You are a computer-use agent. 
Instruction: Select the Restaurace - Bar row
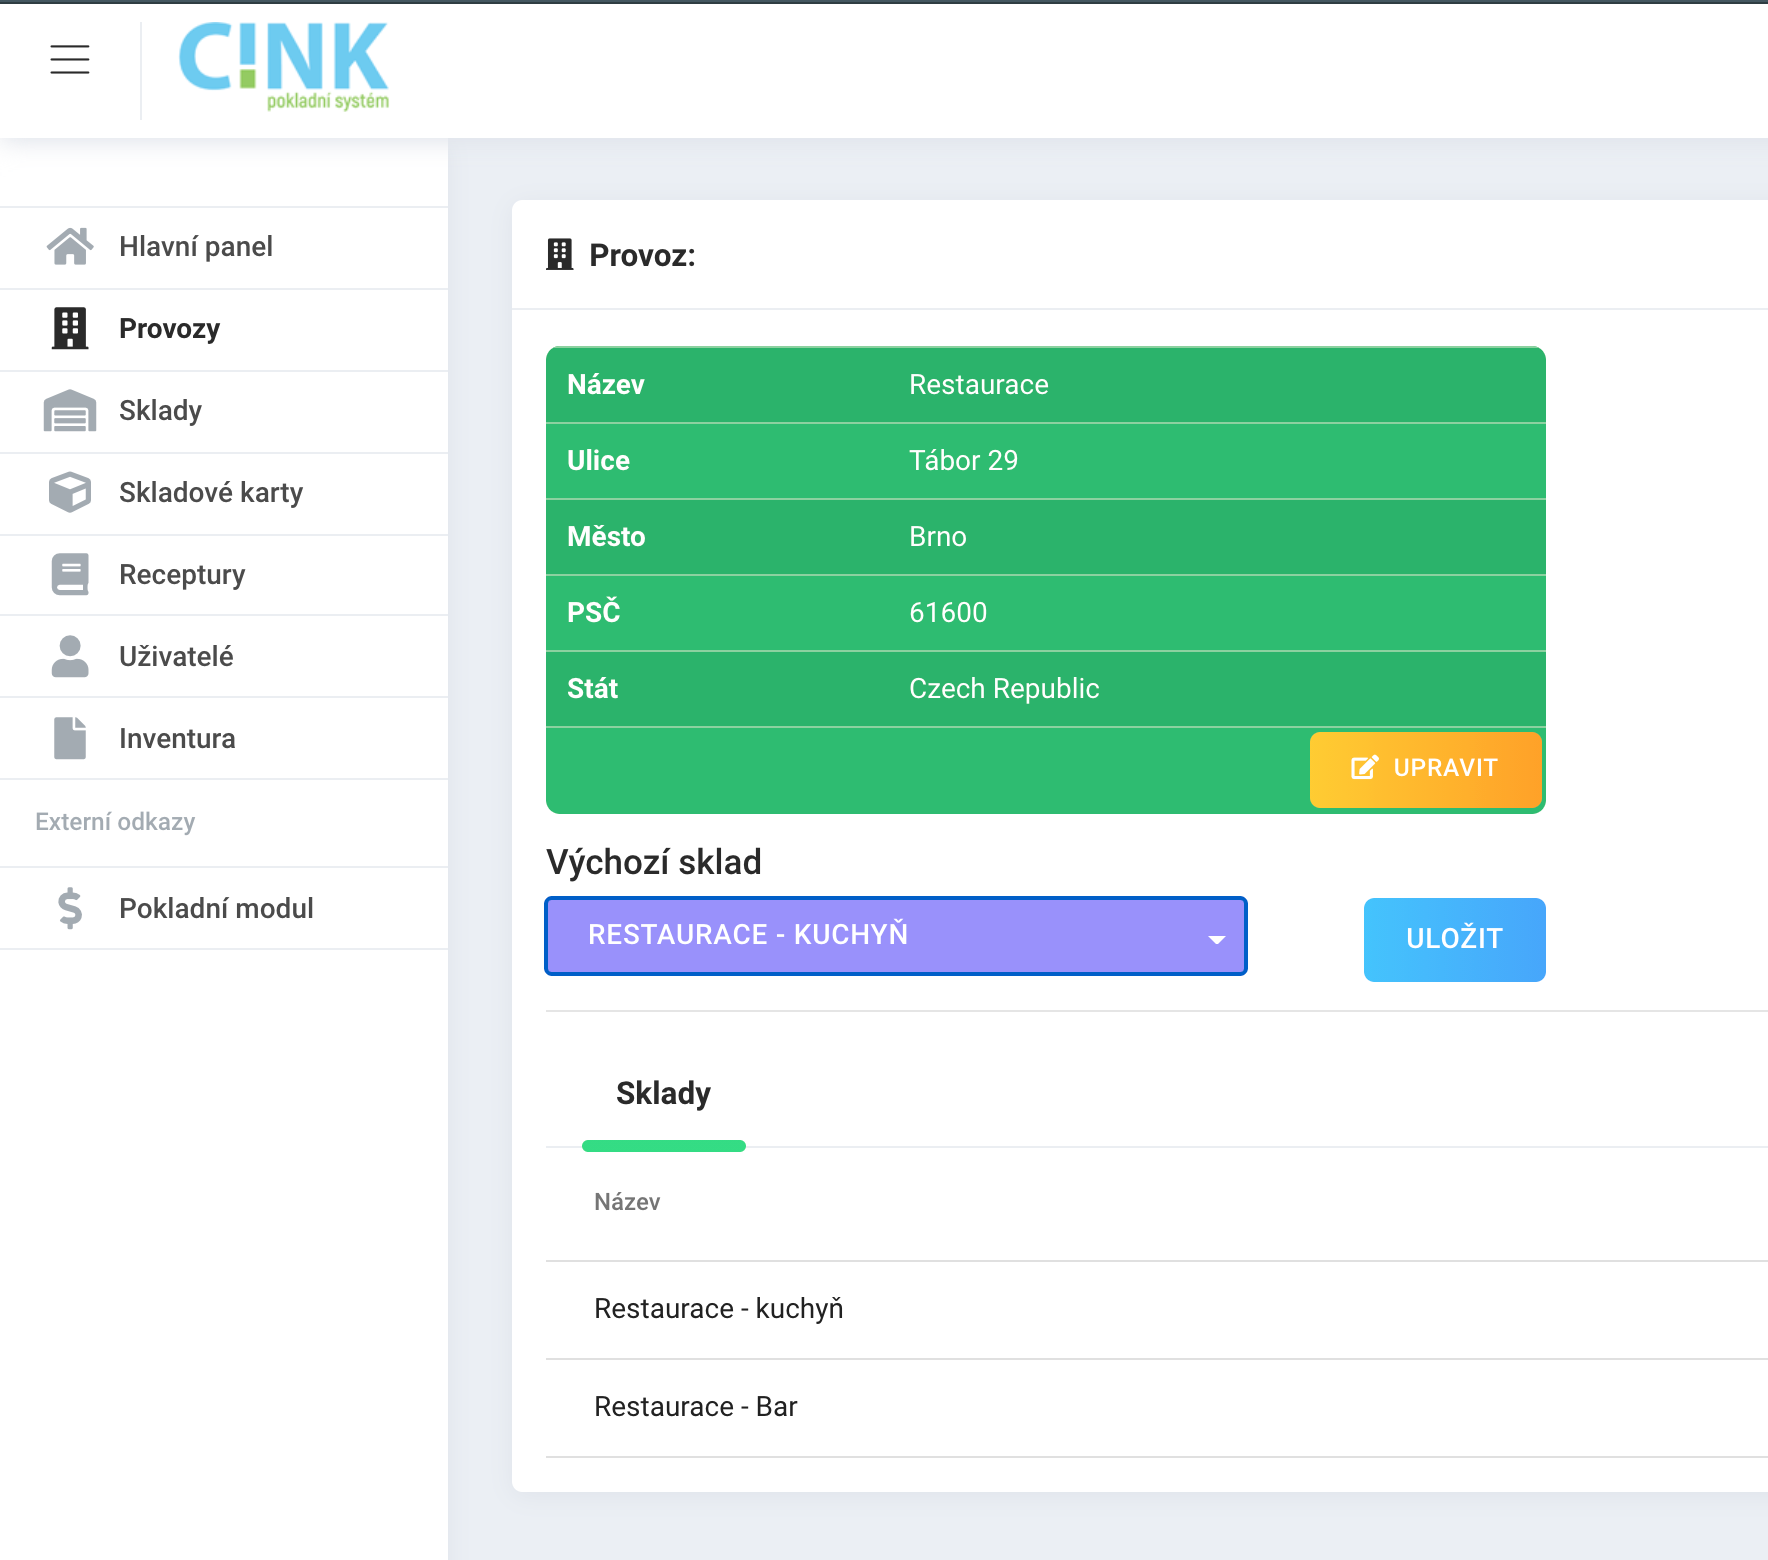(x=1157, y=1407)
